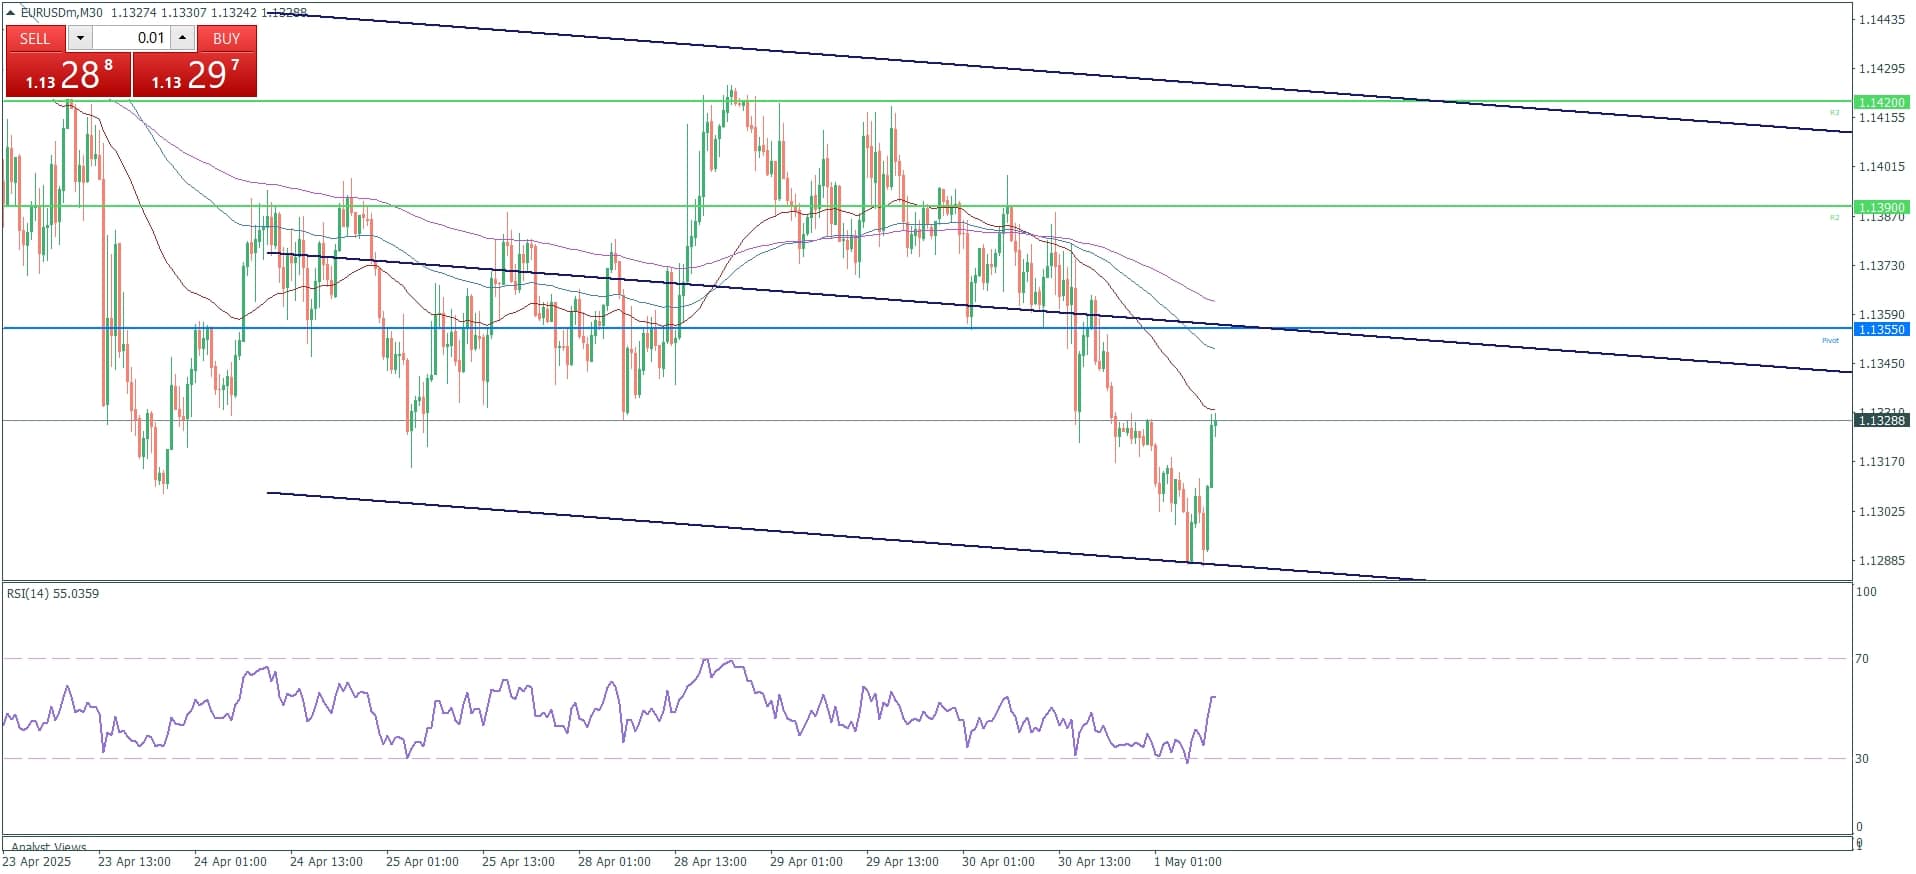
Task: Decrease trade volume with the down arrow
Action: pyautogui.click(x=80, y=38)
